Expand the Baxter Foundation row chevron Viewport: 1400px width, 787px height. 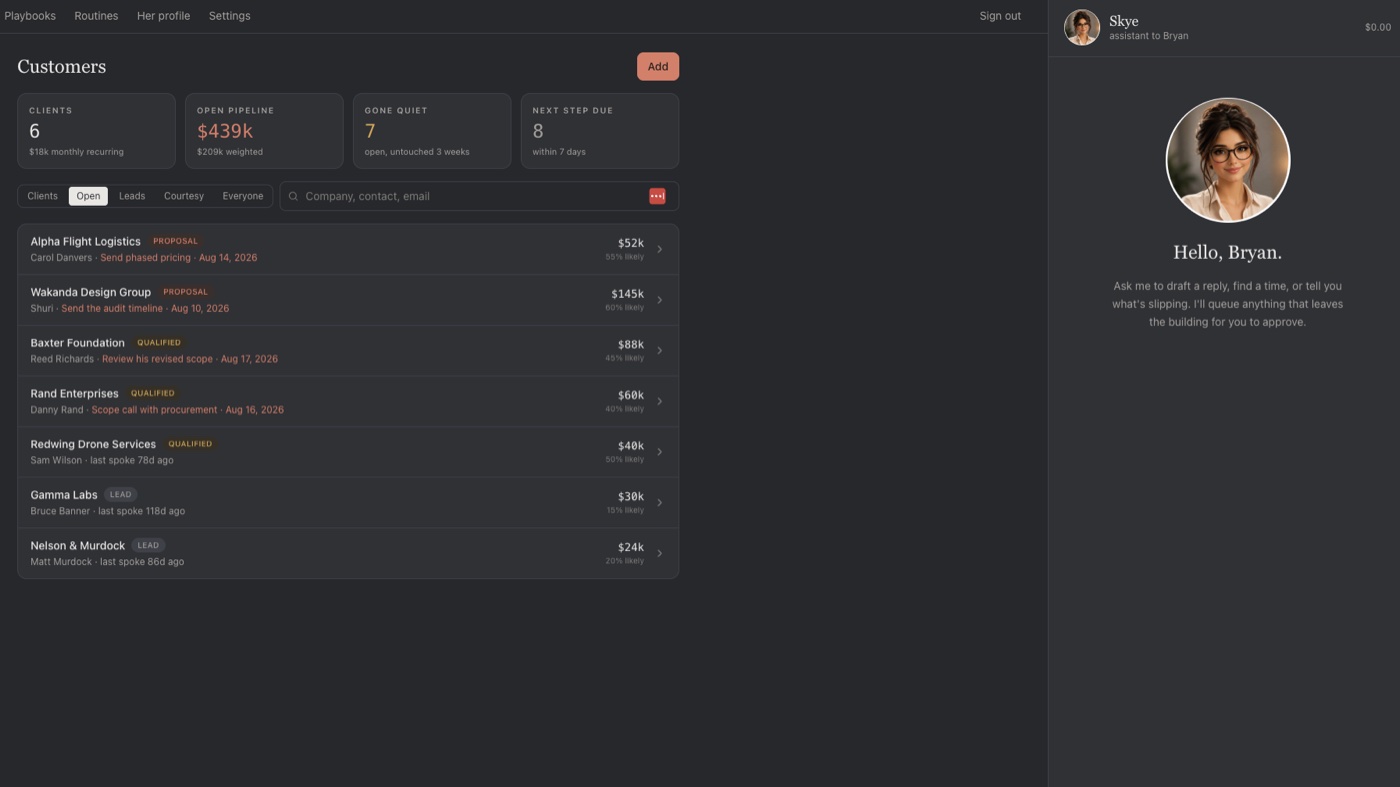(659, 351)
